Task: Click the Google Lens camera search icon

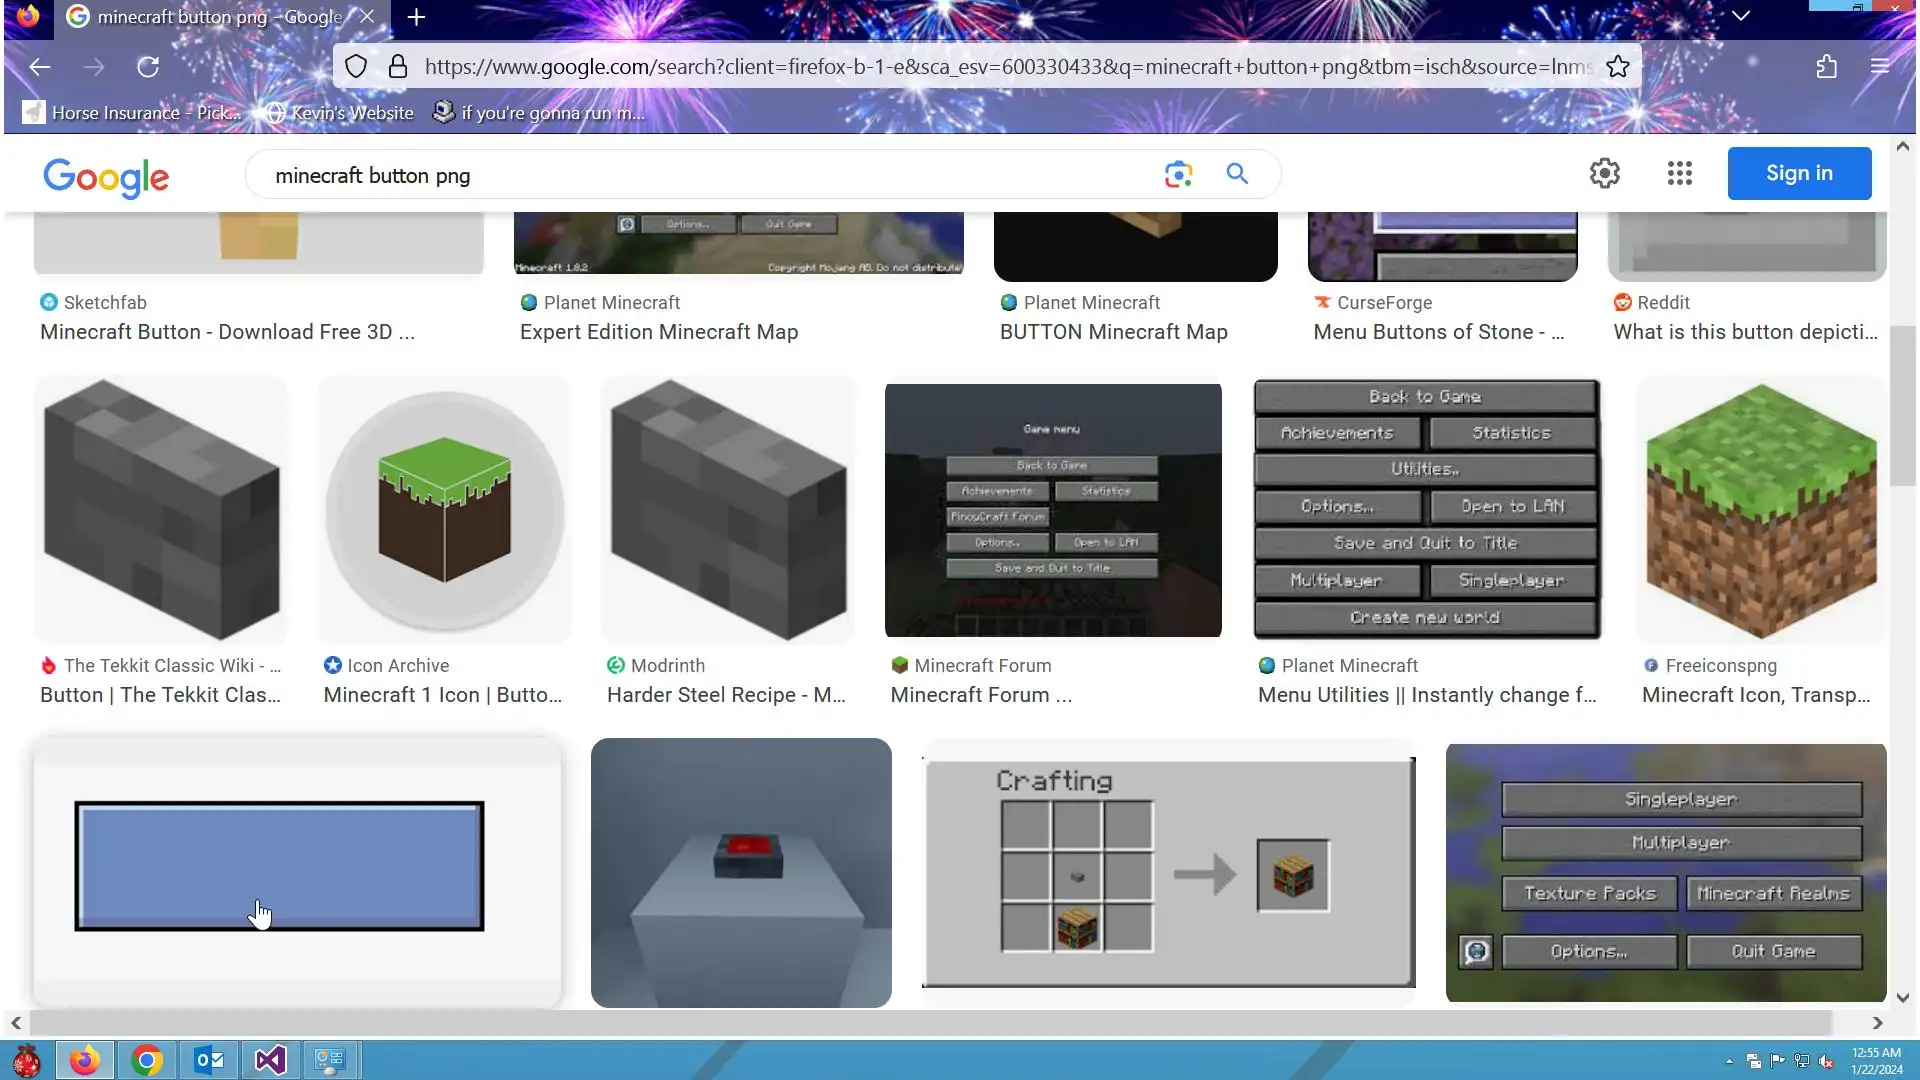Action: tap(1178, 174)
